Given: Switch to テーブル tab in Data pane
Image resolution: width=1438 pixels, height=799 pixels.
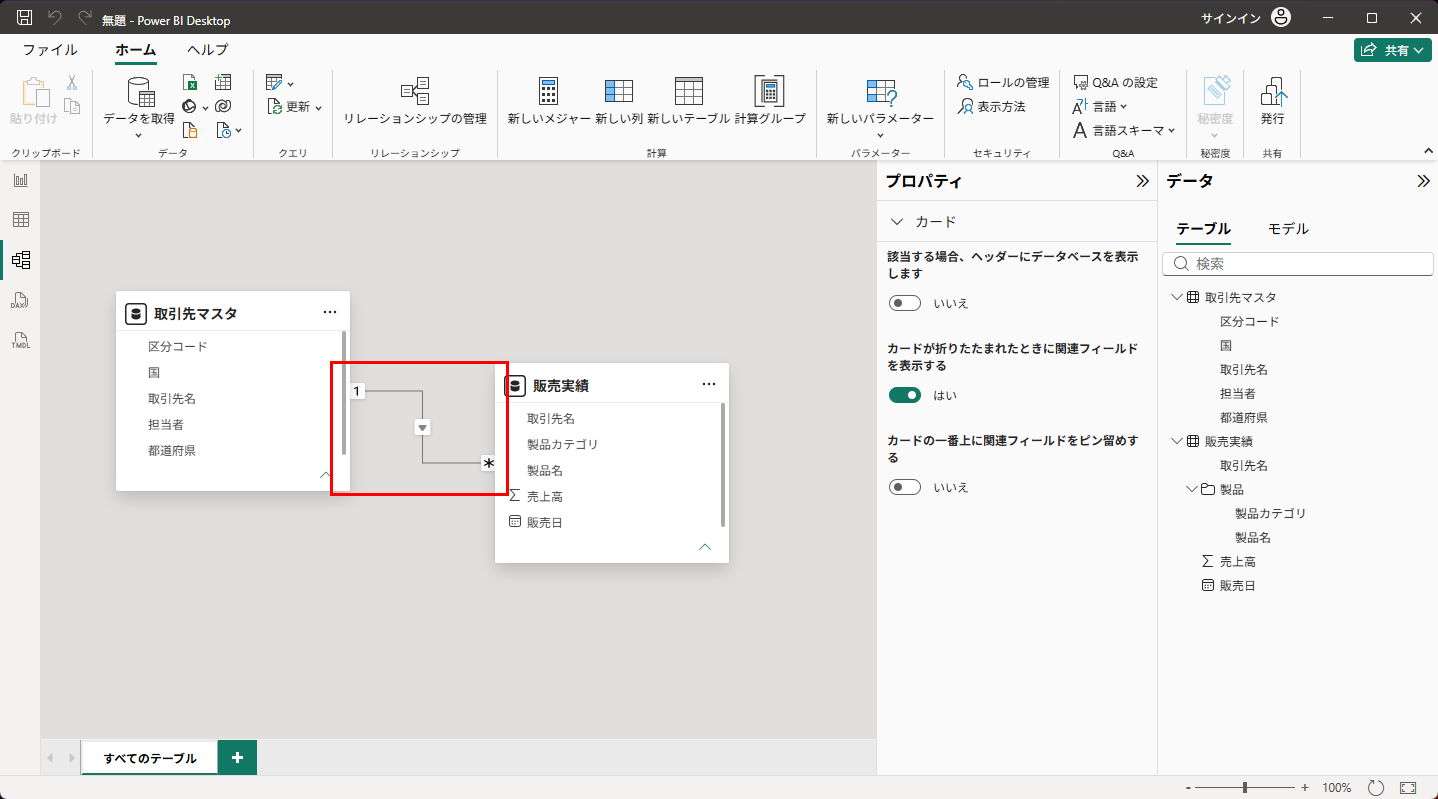Looking at the screenshot, I should pos(1203,229).
